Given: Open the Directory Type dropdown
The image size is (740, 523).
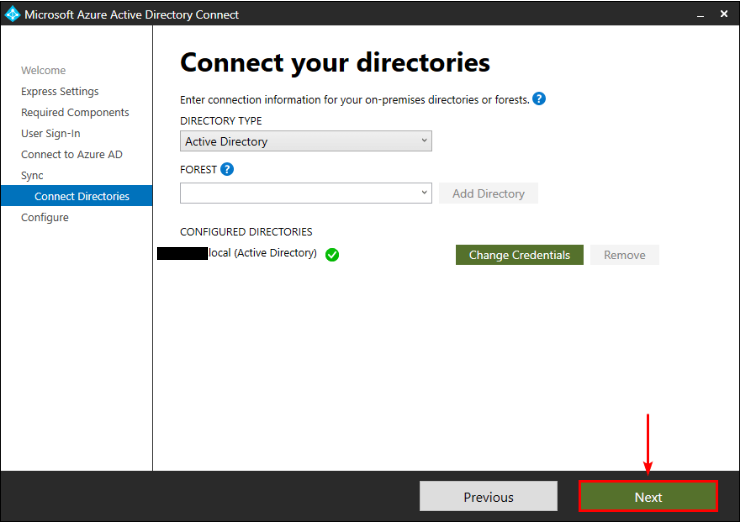Looking at the screenshot, I should [x=306, y=141].
